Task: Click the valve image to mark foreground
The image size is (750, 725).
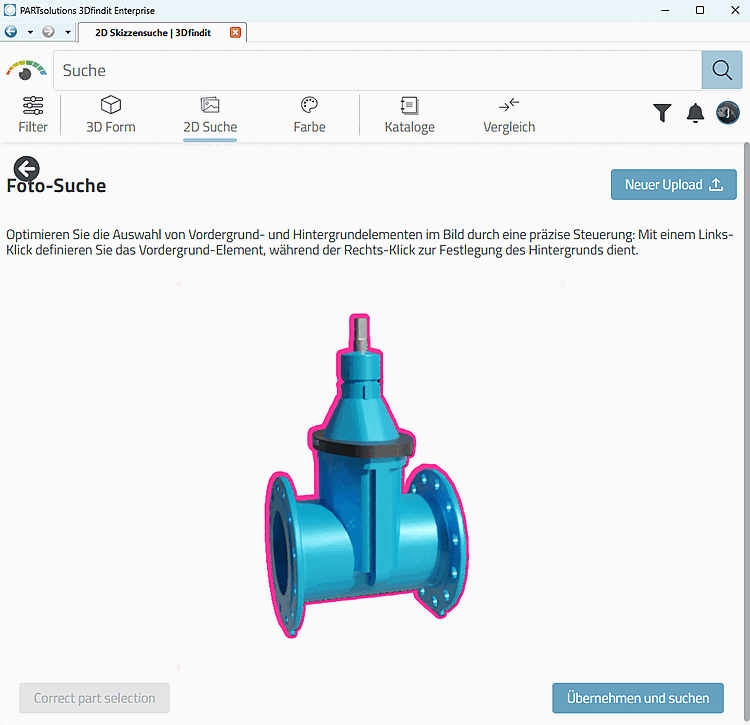Action: (366, 476)
